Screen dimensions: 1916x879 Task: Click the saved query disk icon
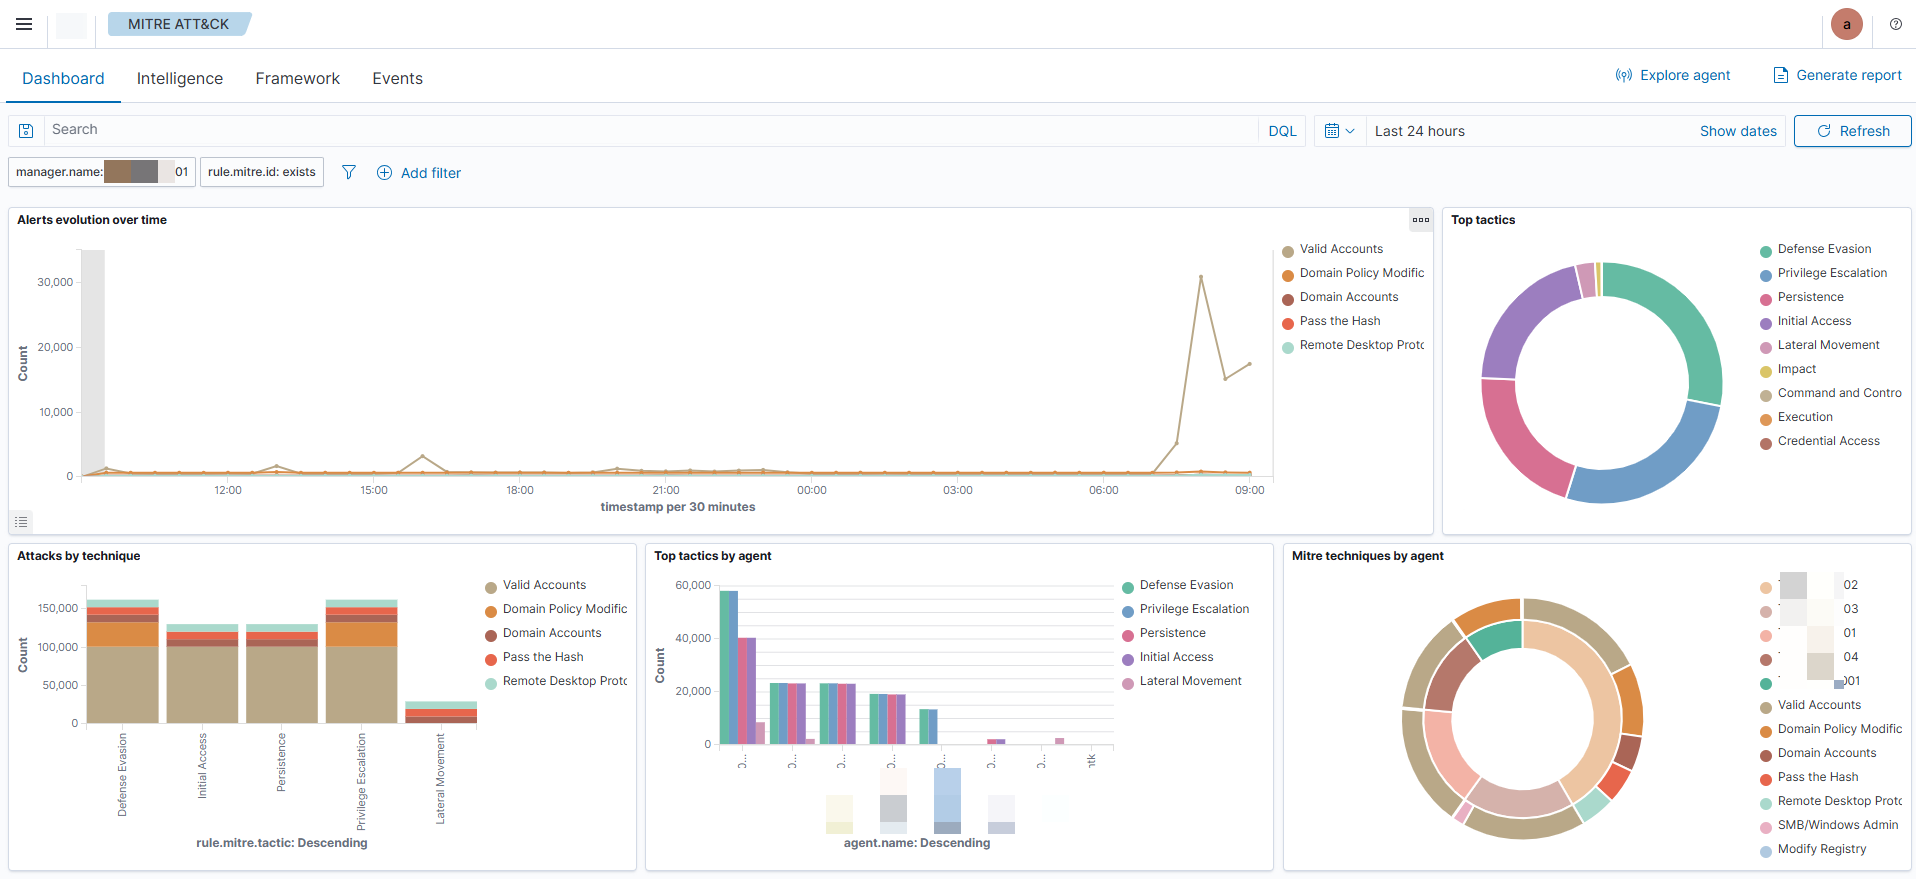pyautogui.click(x=27, y=131)
